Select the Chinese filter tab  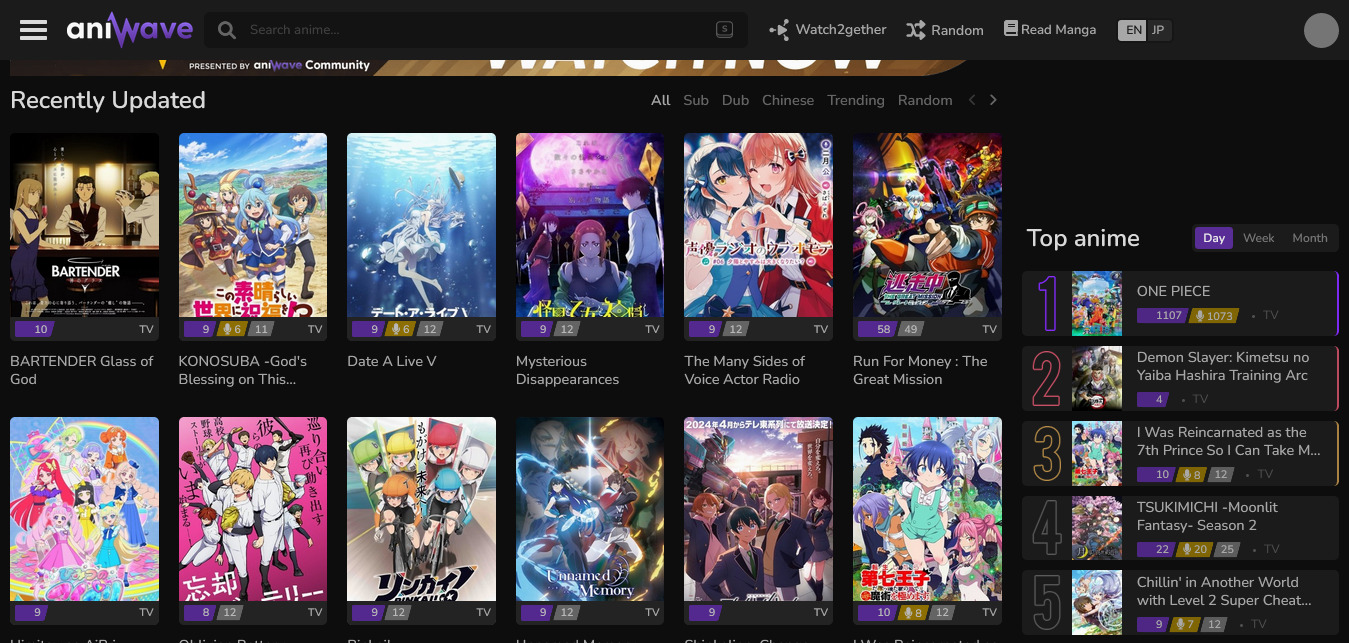788,100
